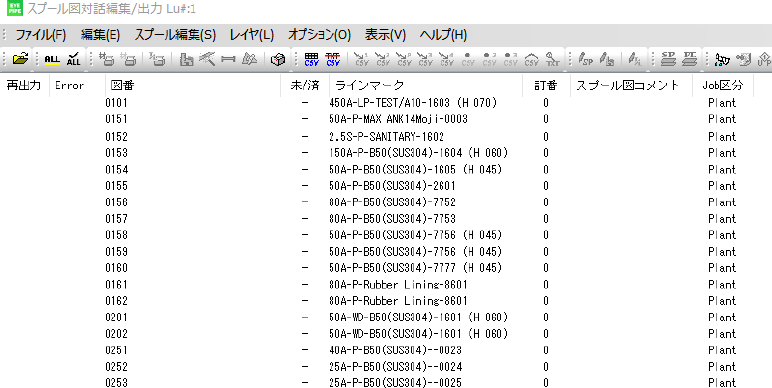772x388 pixels.
Task: Click the arrow CSV icon numbered 4
Action: point(446,60)
